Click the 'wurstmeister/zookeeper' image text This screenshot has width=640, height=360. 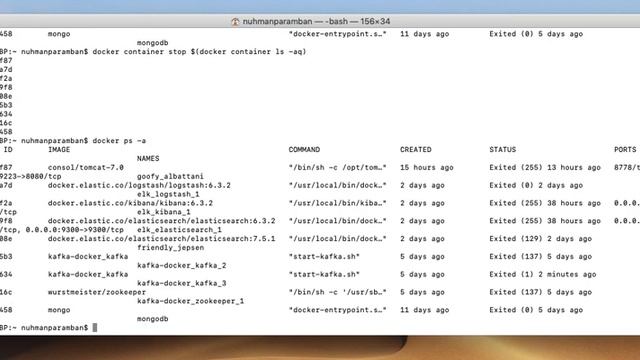pos(97,293)
